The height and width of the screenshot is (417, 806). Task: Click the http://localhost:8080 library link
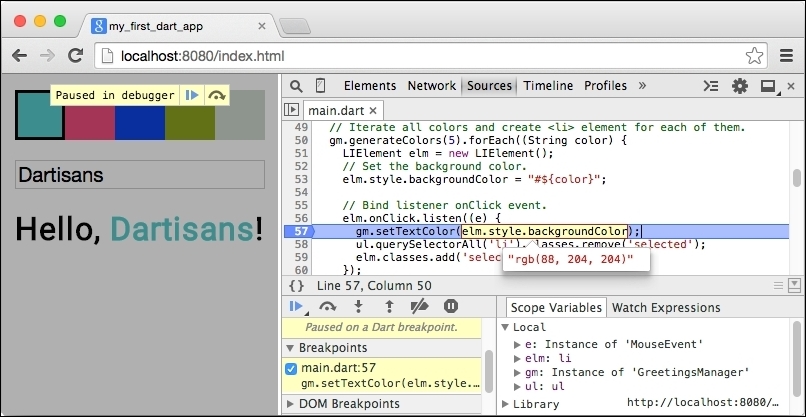[703, 403]
